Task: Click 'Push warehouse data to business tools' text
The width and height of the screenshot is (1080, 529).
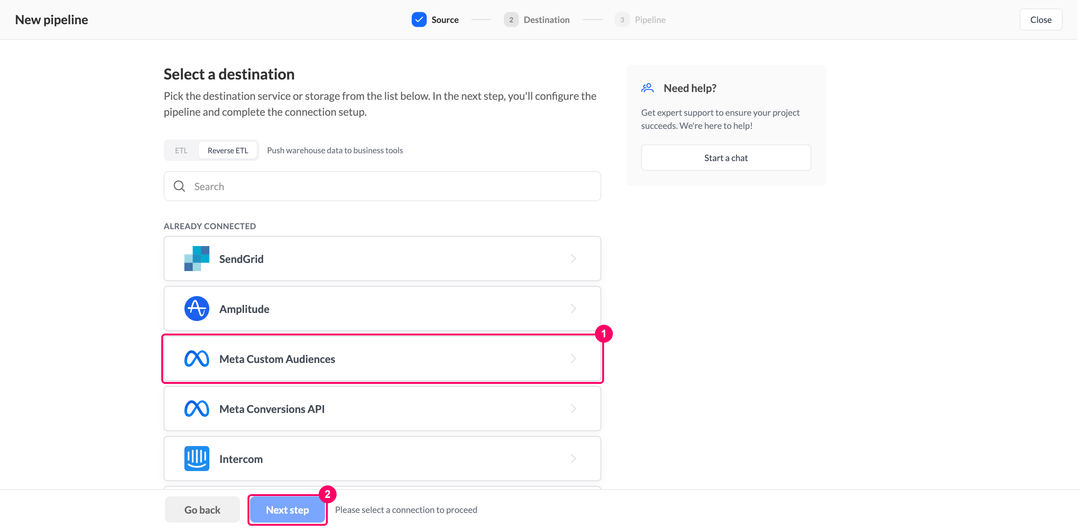Action: pyautogui.click(x=335, y=150)
